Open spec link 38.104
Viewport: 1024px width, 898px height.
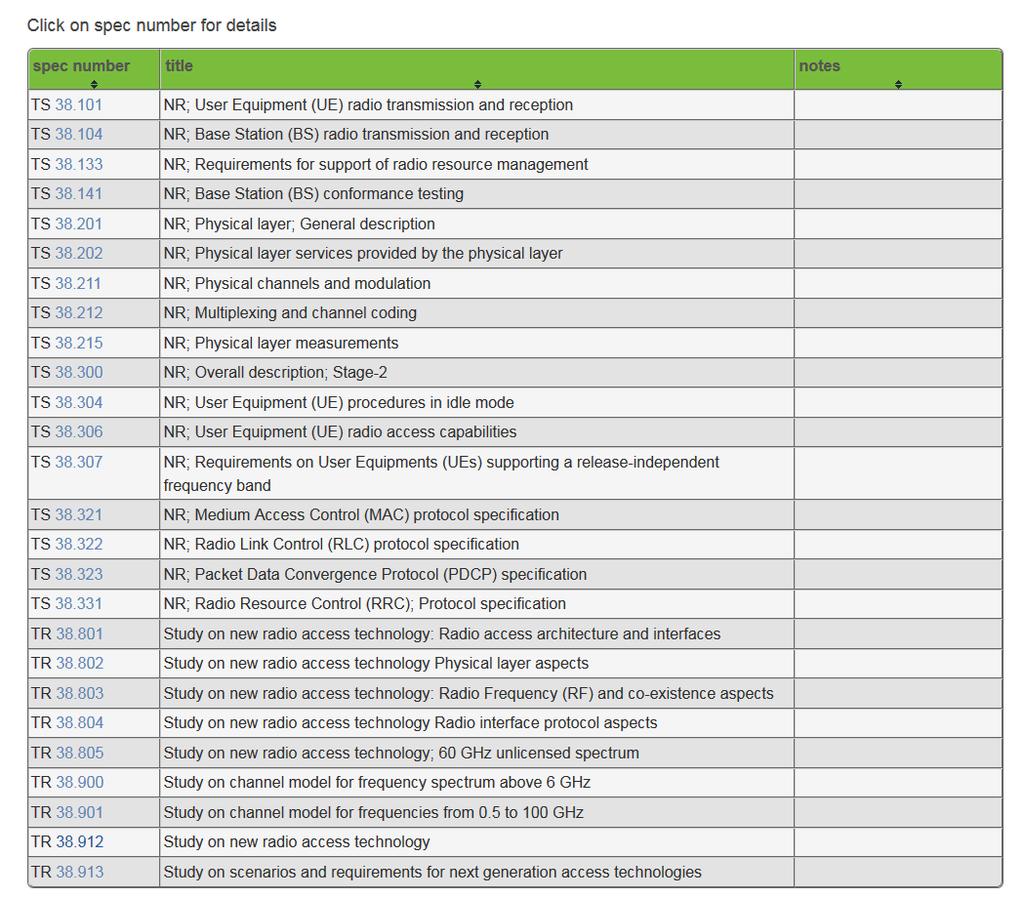78,134
